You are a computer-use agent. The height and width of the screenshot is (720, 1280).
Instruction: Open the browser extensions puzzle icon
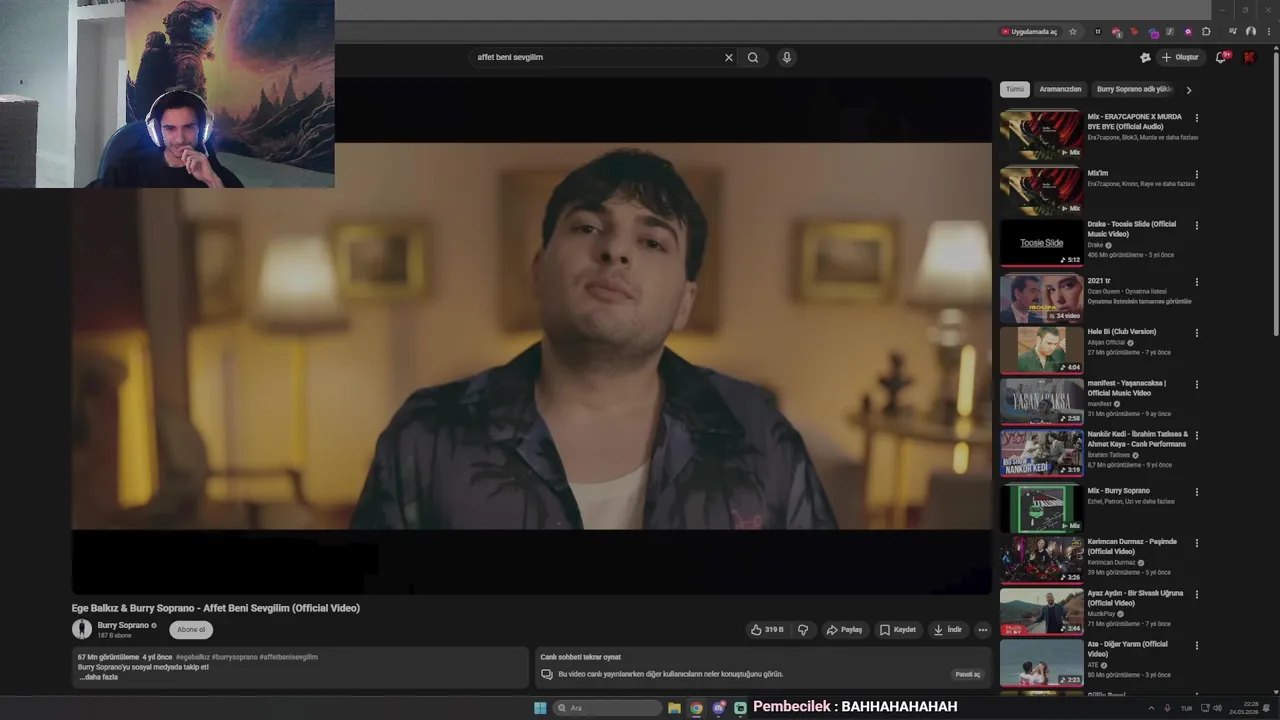click(x=1206, y=32)
